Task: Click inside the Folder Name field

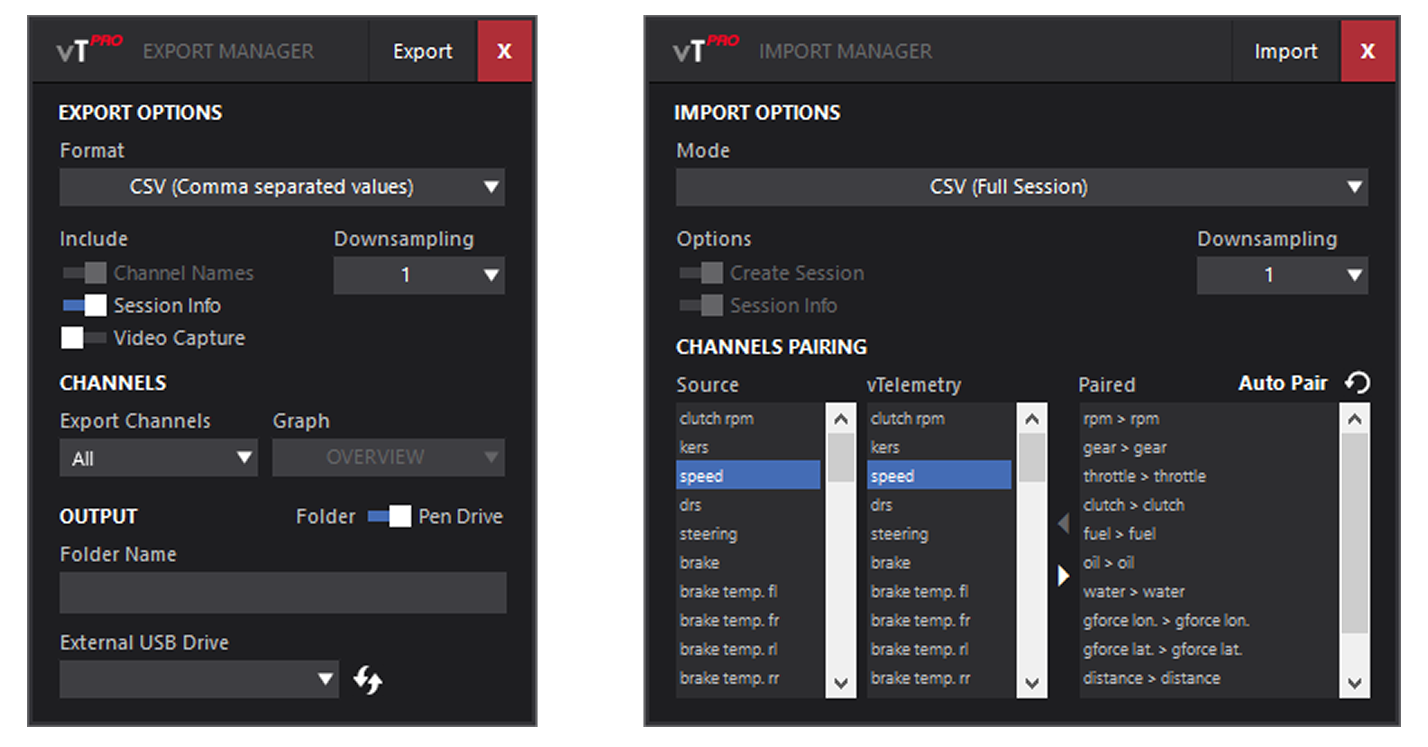Action: [282, 593]
